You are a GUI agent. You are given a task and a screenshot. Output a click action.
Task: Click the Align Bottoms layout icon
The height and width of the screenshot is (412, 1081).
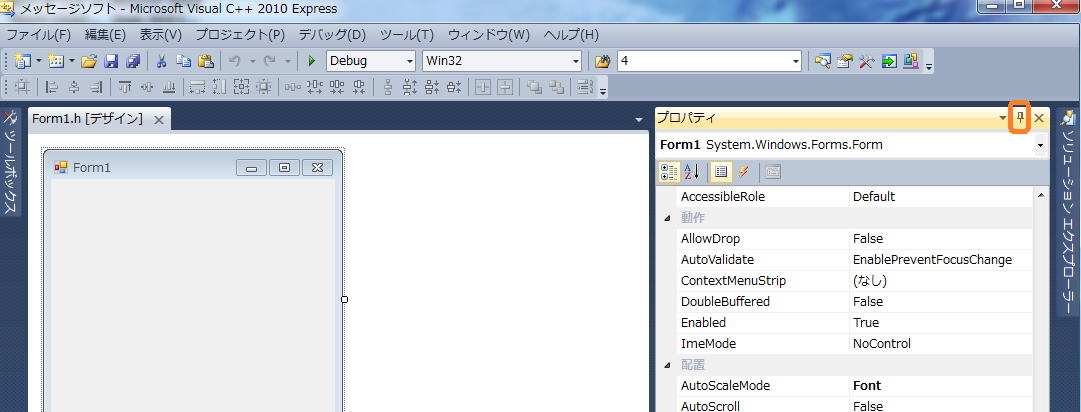(x=169, y=87)
